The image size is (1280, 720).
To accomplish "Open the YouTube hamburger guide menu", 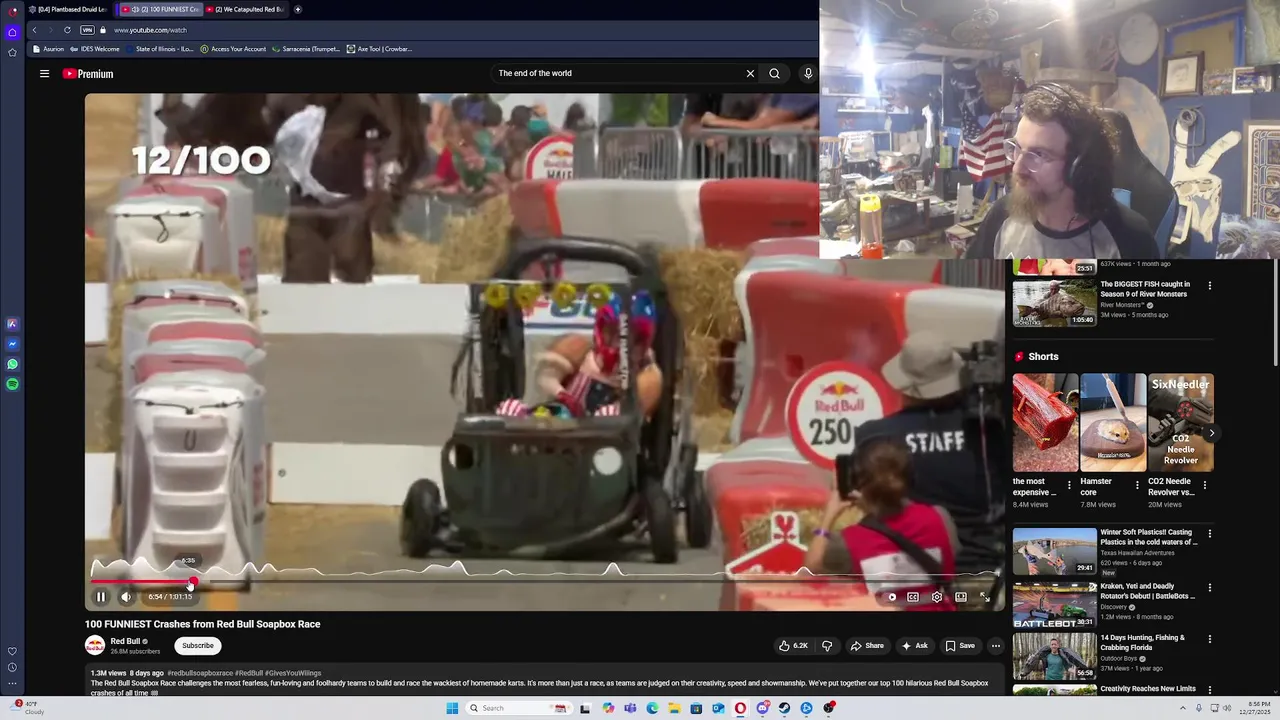I will [44, 73].
